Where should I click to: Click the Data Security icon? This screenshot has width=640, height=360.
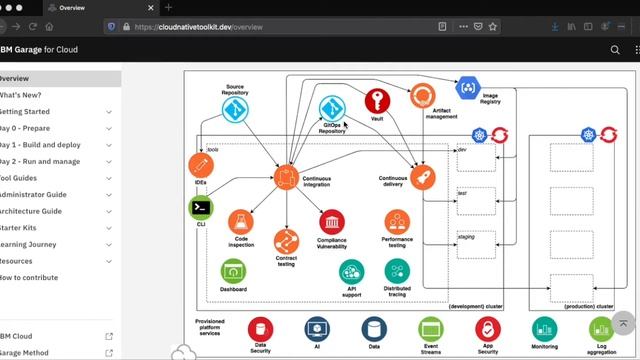point(260,329)
